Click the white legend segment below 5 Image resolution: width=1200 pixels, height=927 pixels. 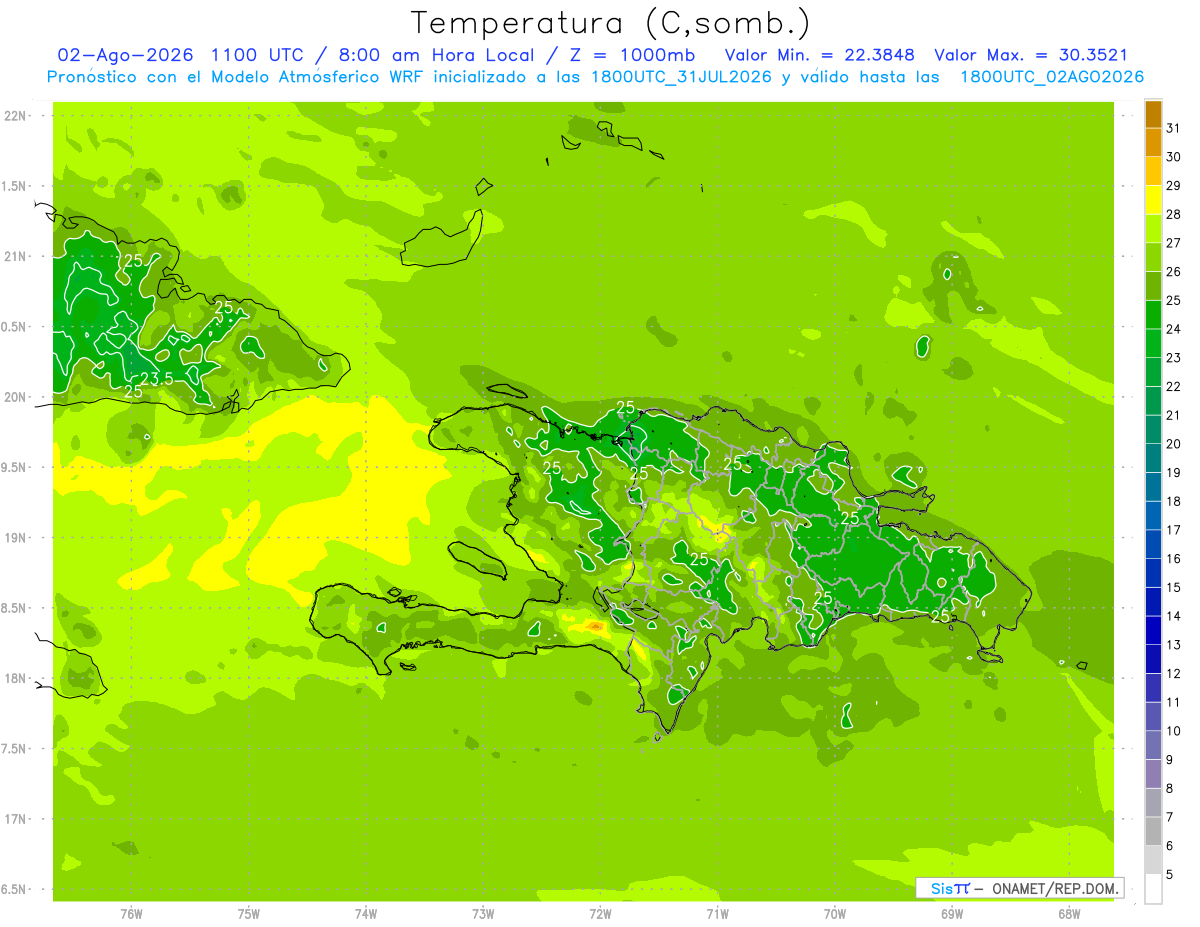[1153, 889]
